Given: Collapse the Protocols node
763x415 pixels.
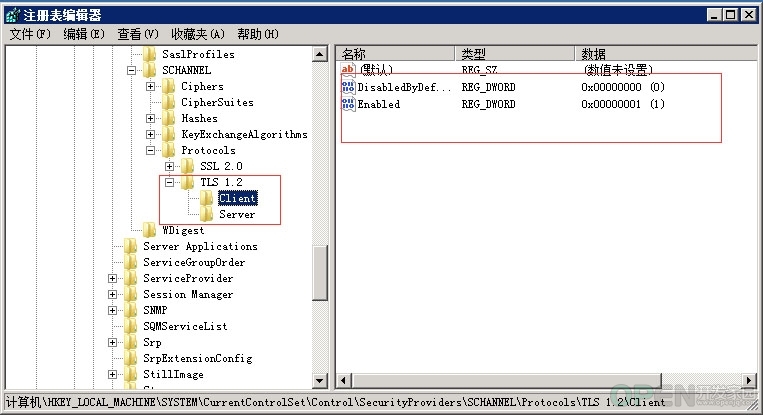Looking at the screenshot, I should pyautogui.click(x=150, y=151).
